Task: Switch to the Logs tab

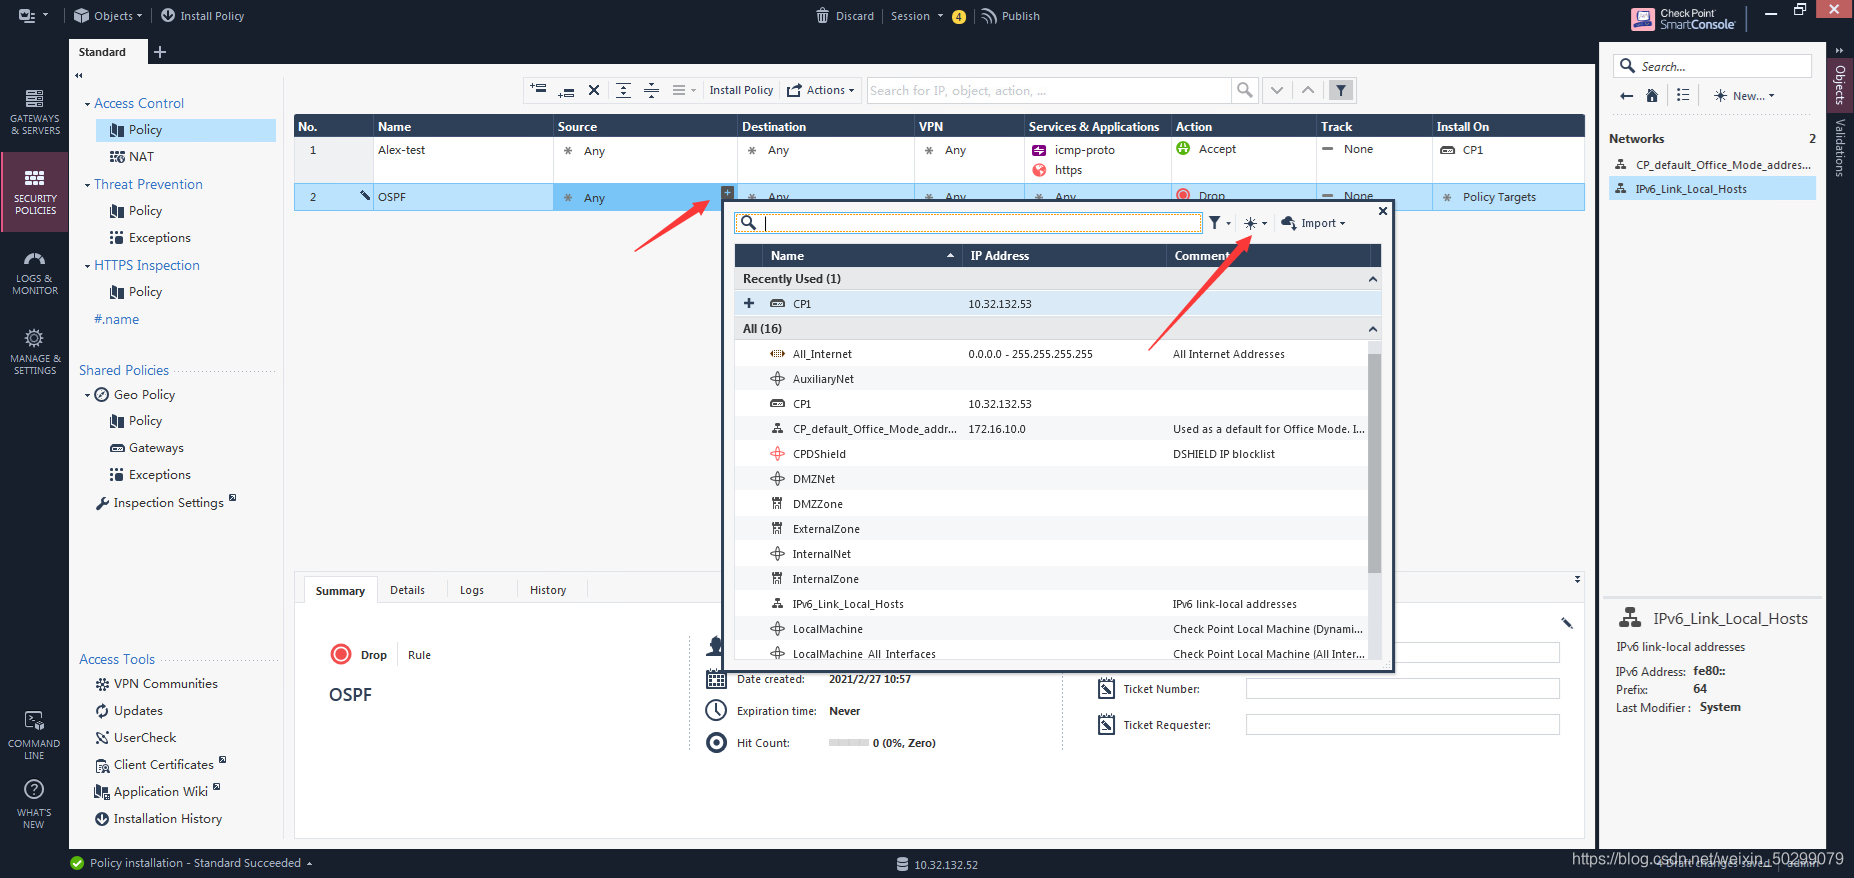Action: coord(472,590)
